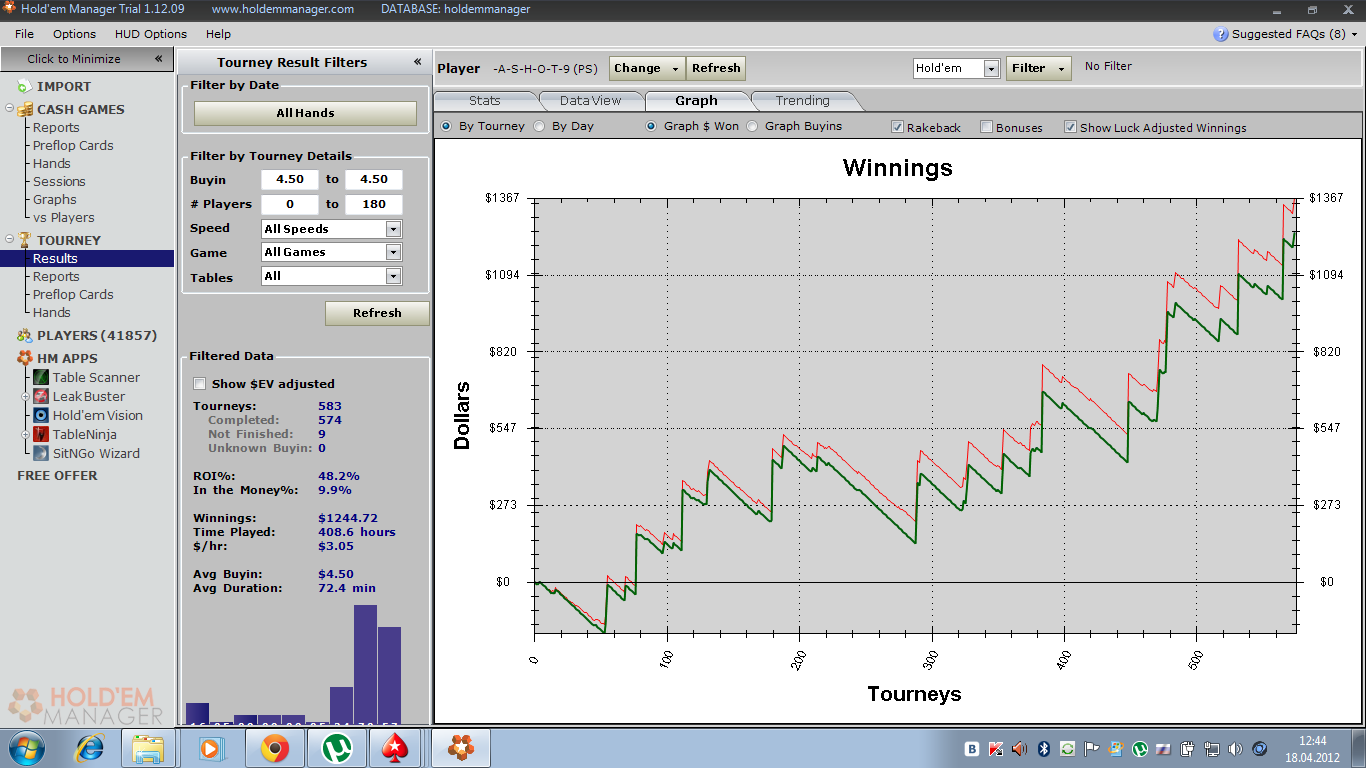1366x768 pixels.
Task: Open the Options menu
Action: (75, 34)
